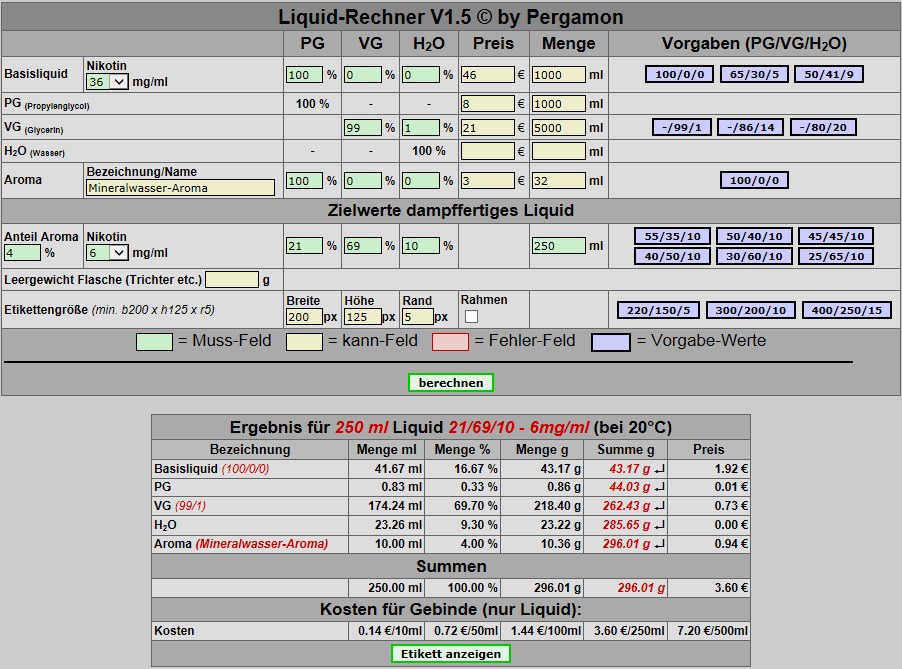Apply the 25/65/10 target ratio preset
The height and width of the screenshot is (669, 902).
pyautogui.click(x=836, y=256)
